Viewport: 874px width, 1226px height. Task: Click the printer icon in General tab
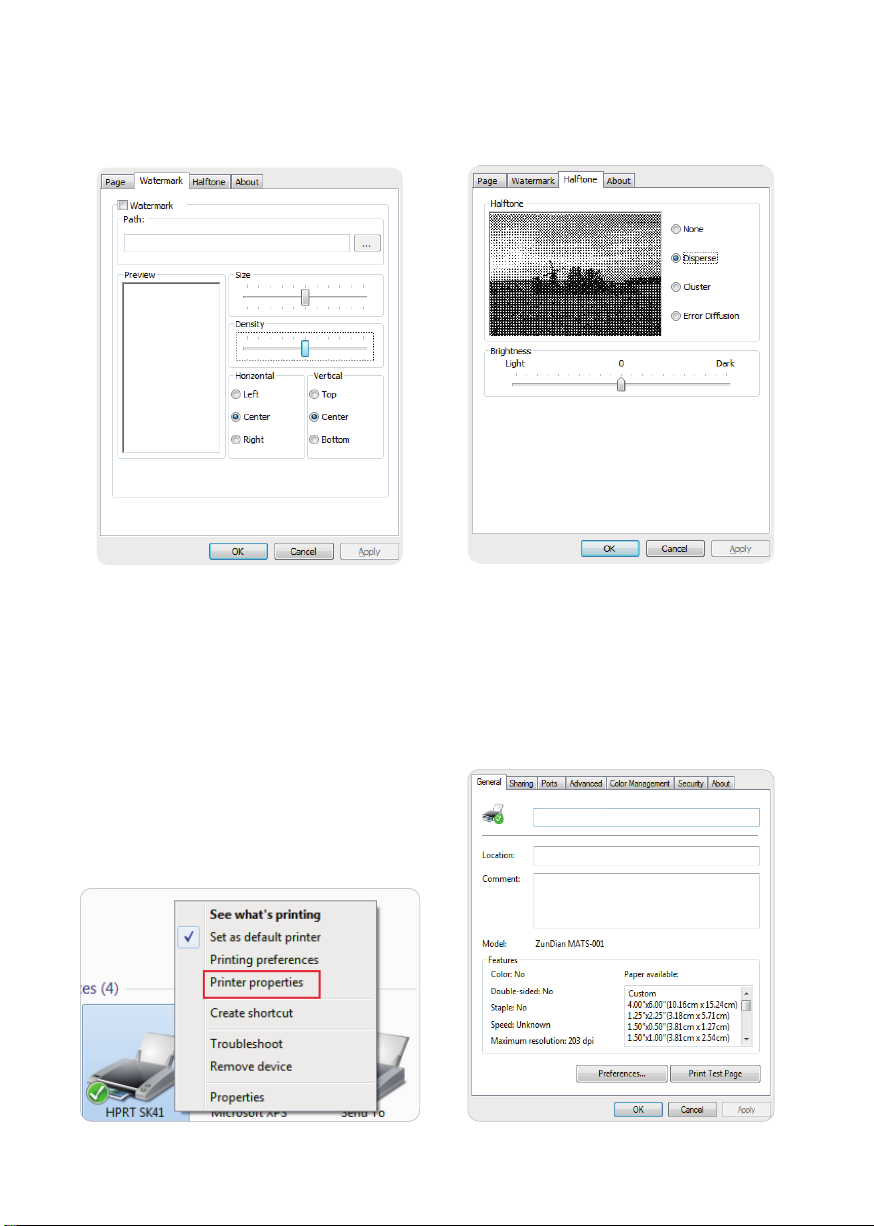coord(494,817)
